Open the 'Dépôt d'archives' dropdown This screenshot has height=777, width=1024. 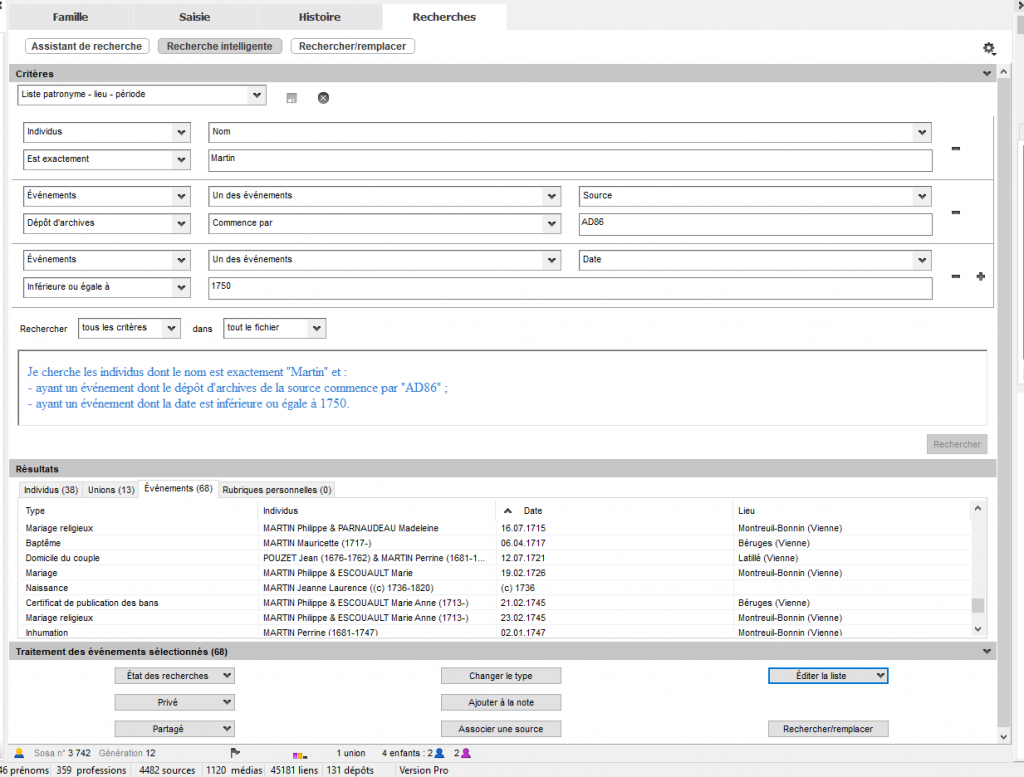[x=107, y=223]
